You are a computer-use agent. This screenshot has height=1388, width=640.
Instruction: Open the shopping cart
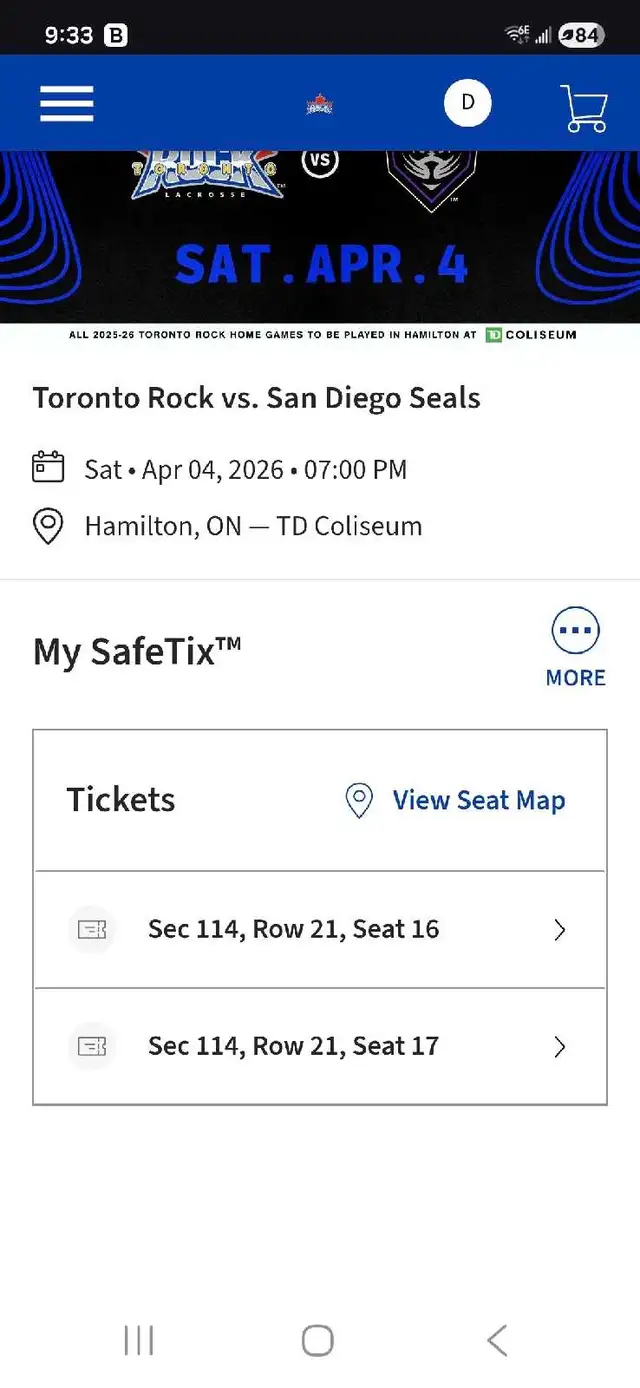coord(583,103)
